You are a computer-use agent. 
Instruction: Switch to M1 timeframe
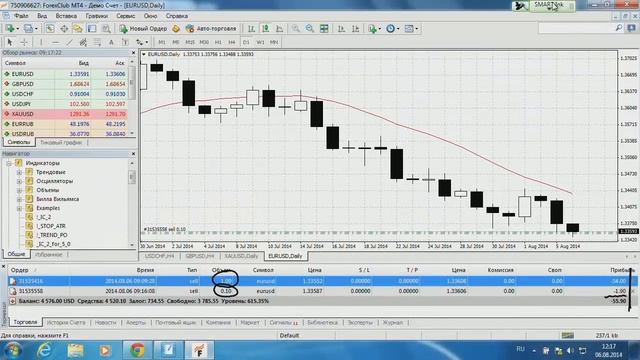click(x=162, y=42)
